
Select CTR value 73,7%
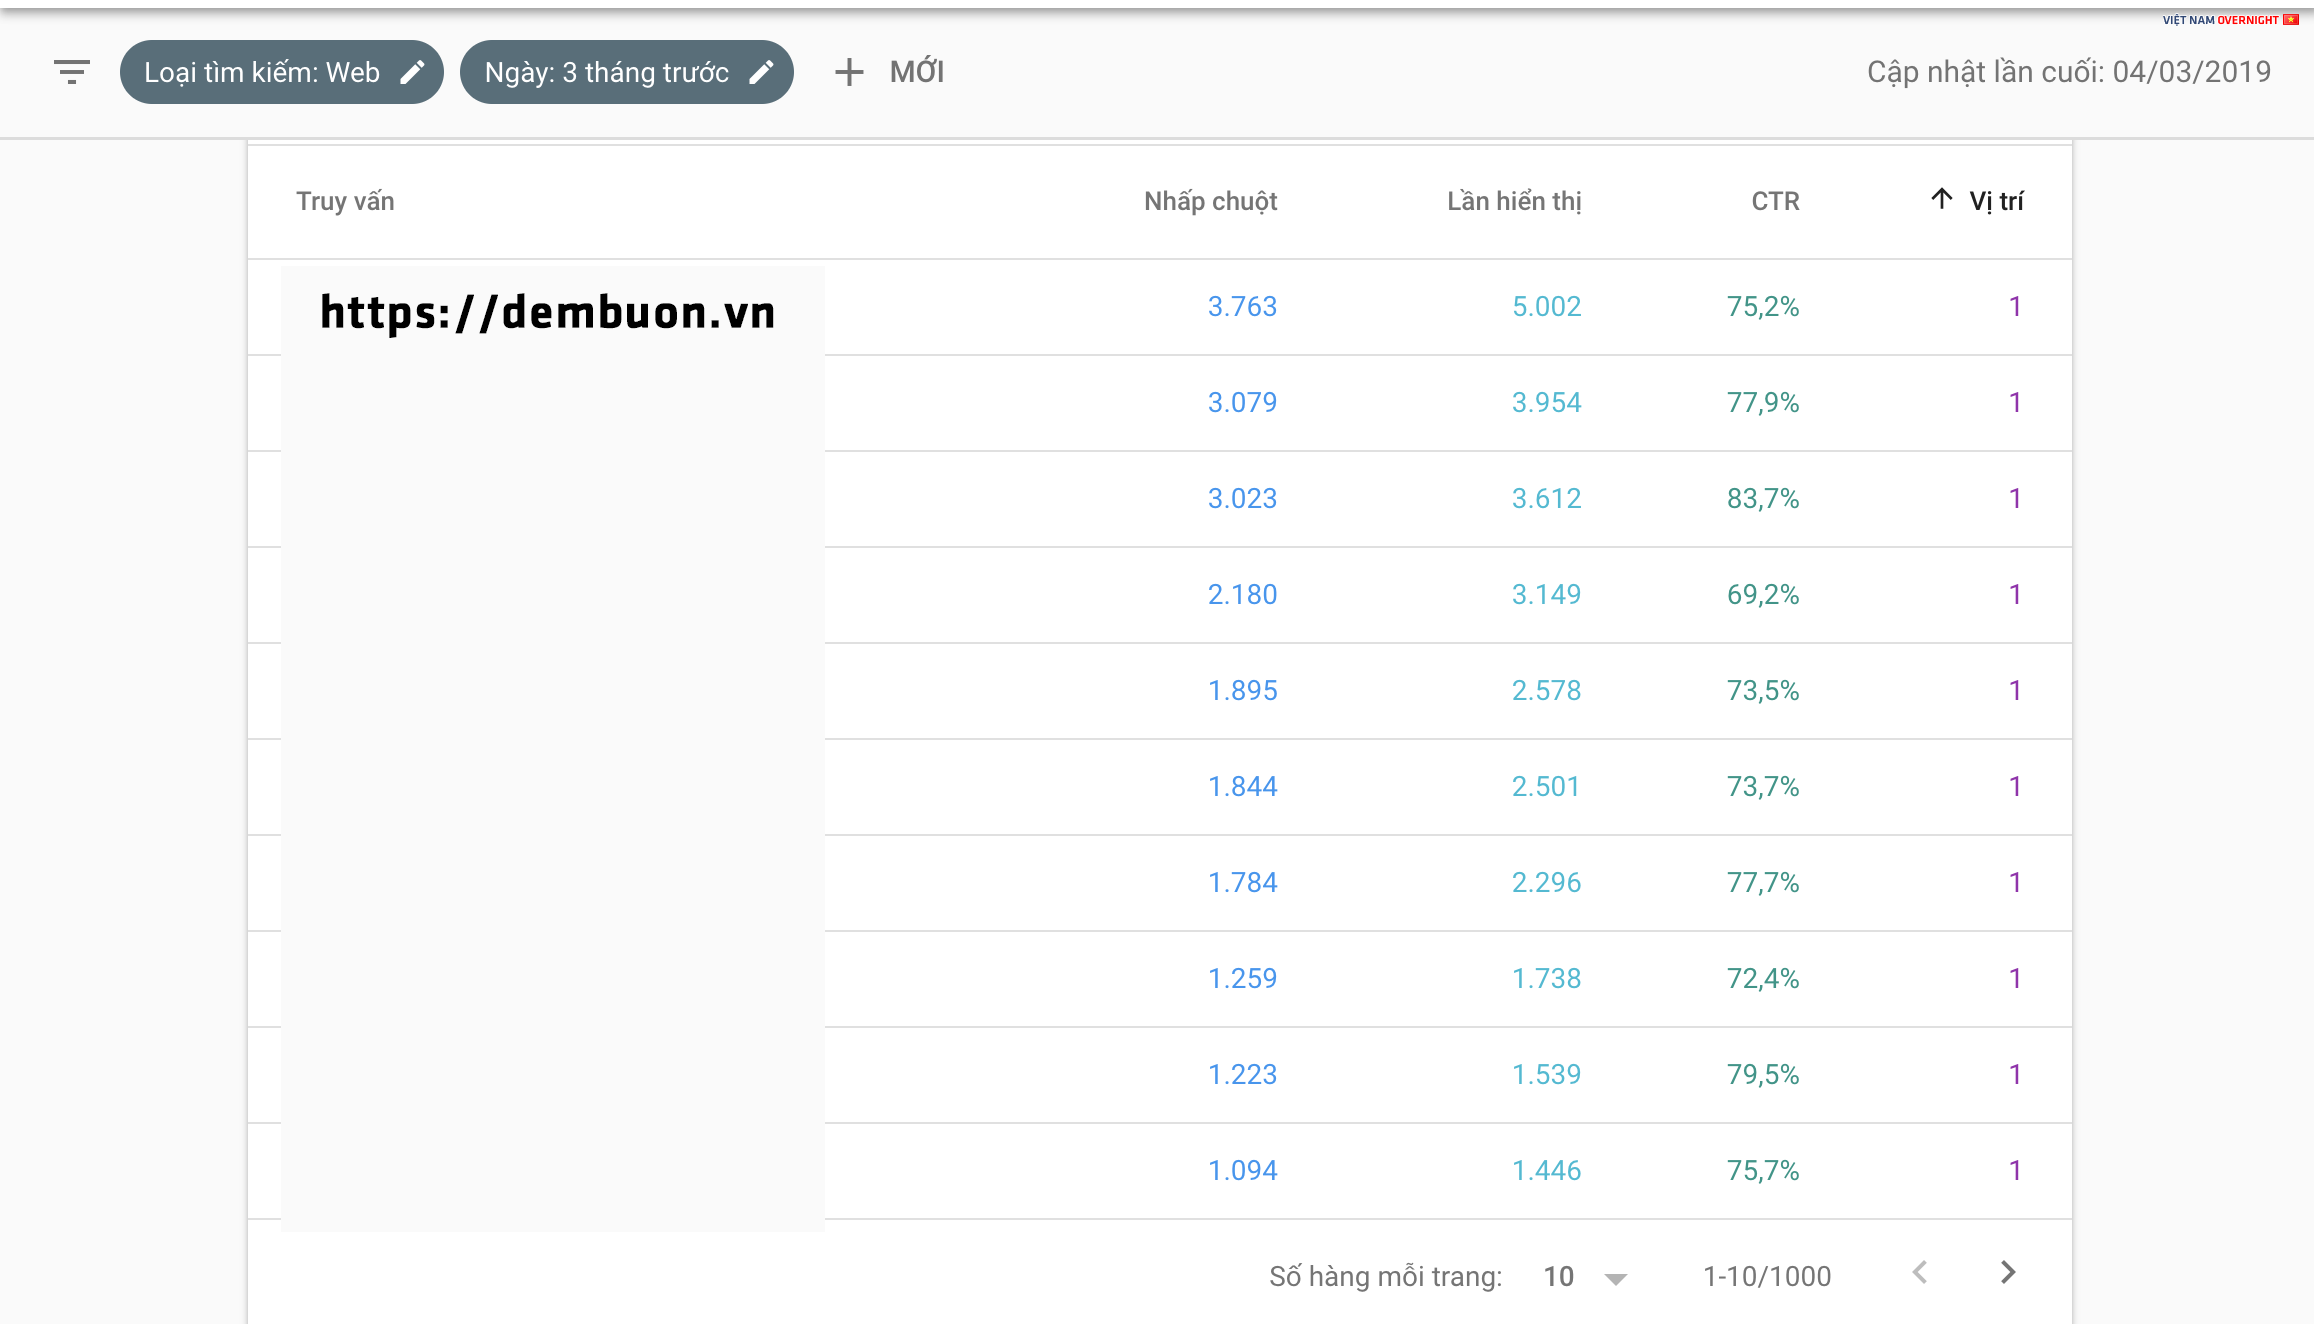[1763, 786]
